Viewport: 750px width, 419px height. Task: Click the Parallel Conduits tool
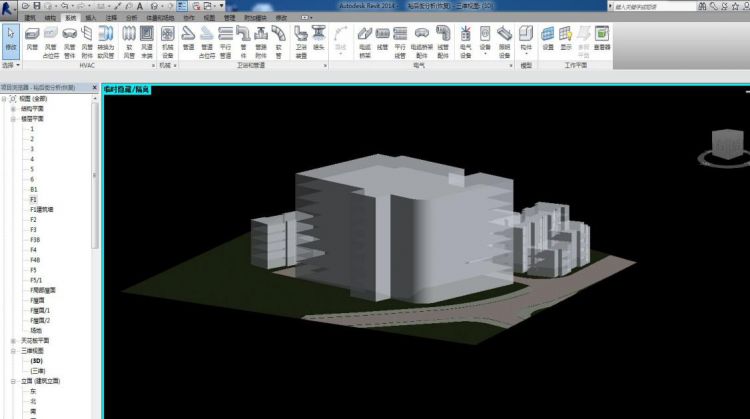400,42
